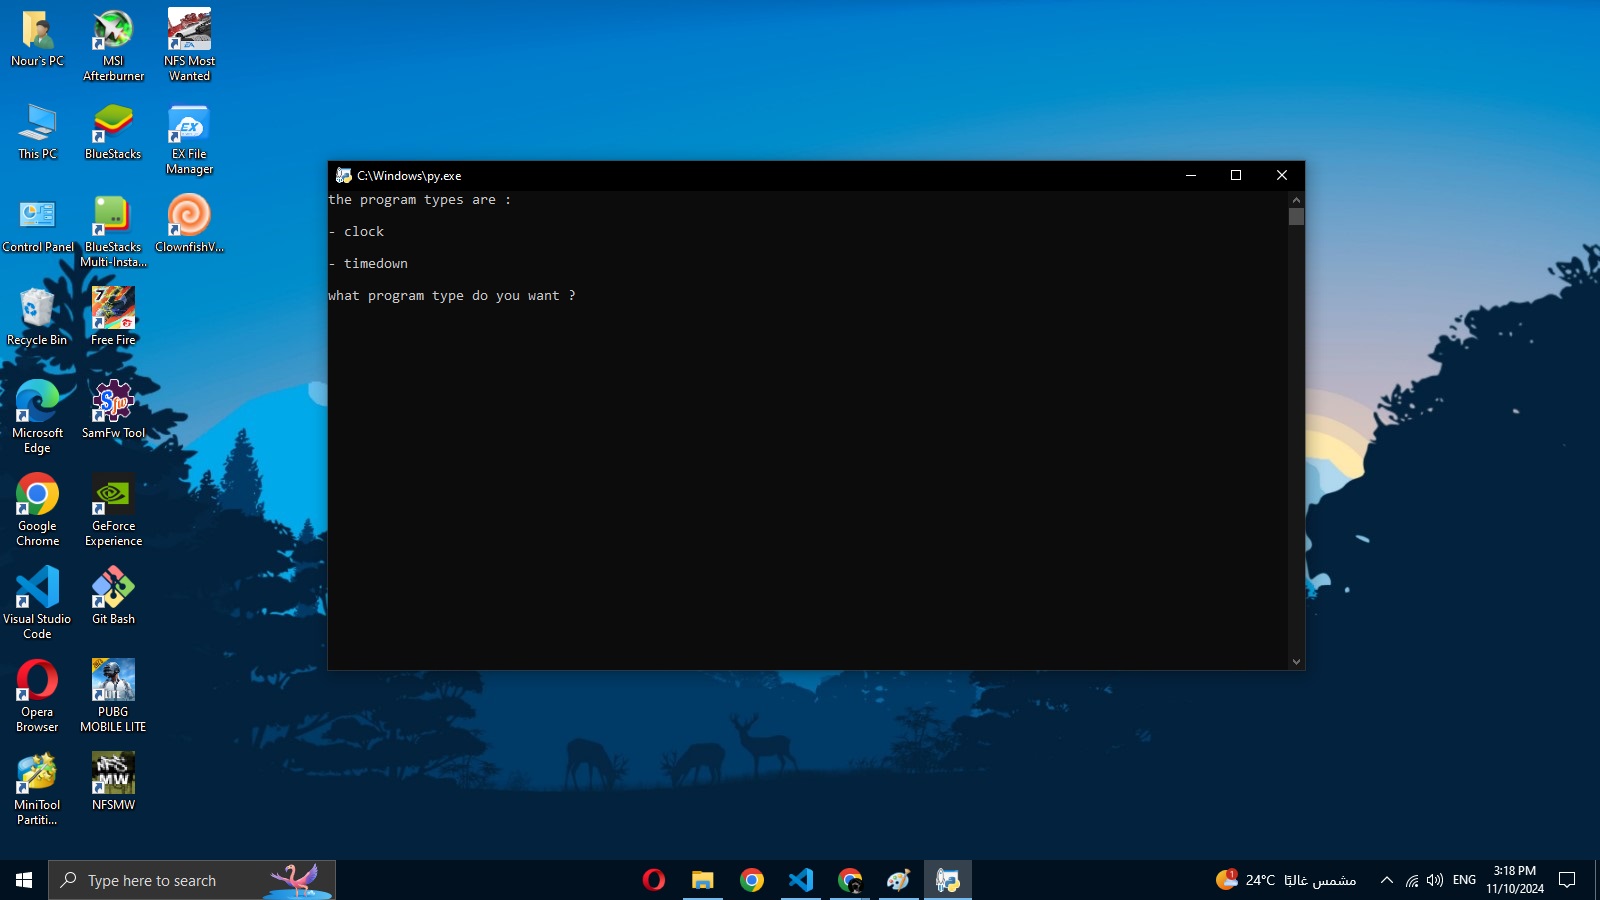Screen dimensions: 1600x900
Task: Switch to VS Code in the taskbar
Action: (801, 880)
